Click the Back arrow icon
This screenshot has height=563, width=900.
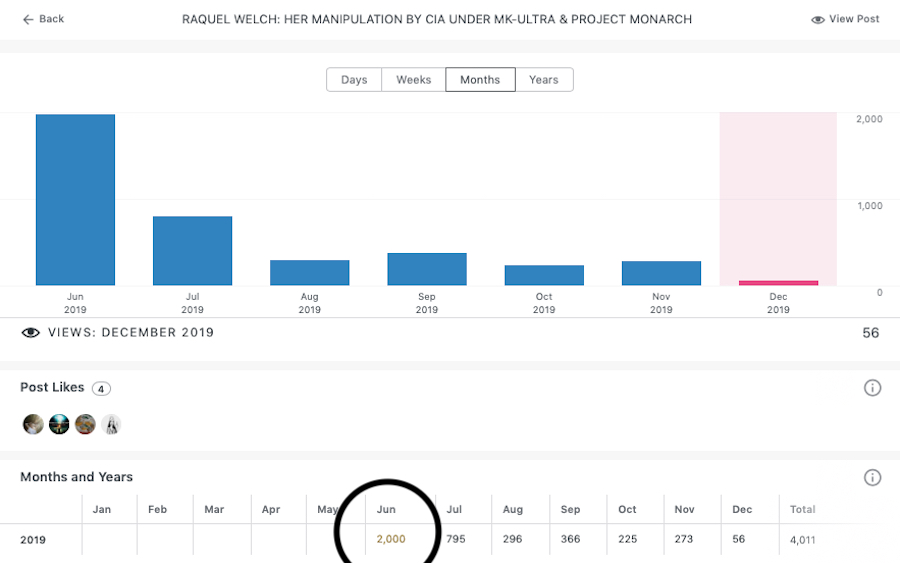tap(27, 19)
